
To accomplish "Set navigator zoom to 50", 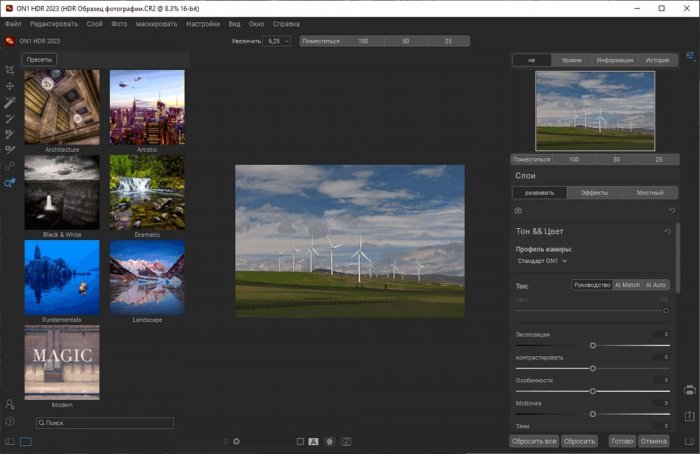I will (616, 159).
